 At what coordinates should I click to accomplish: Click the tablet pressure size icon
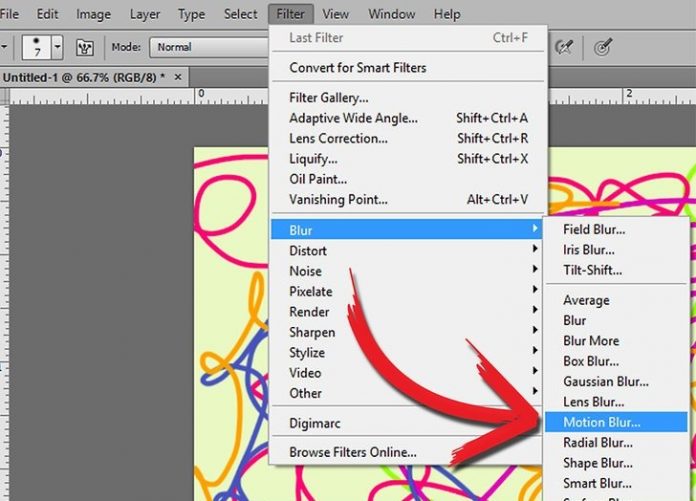(603, 47)
